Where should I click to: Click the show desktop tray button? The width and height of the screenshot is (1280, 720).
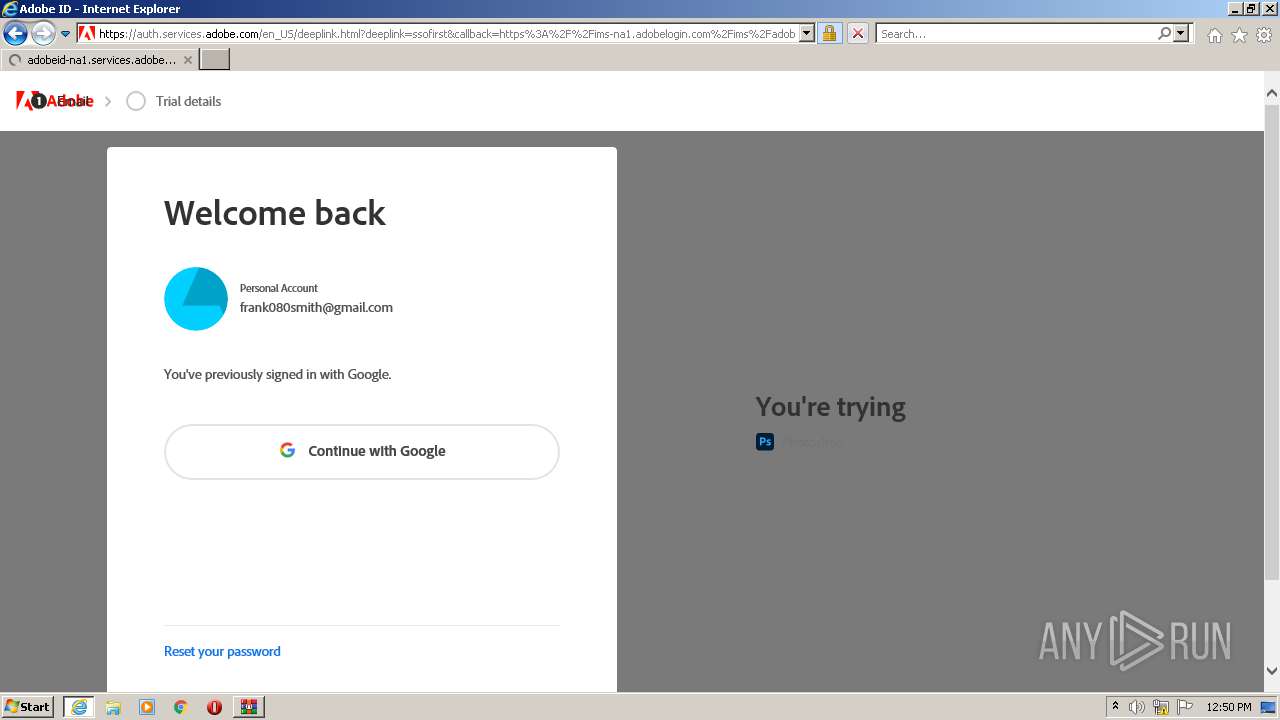1268,707
